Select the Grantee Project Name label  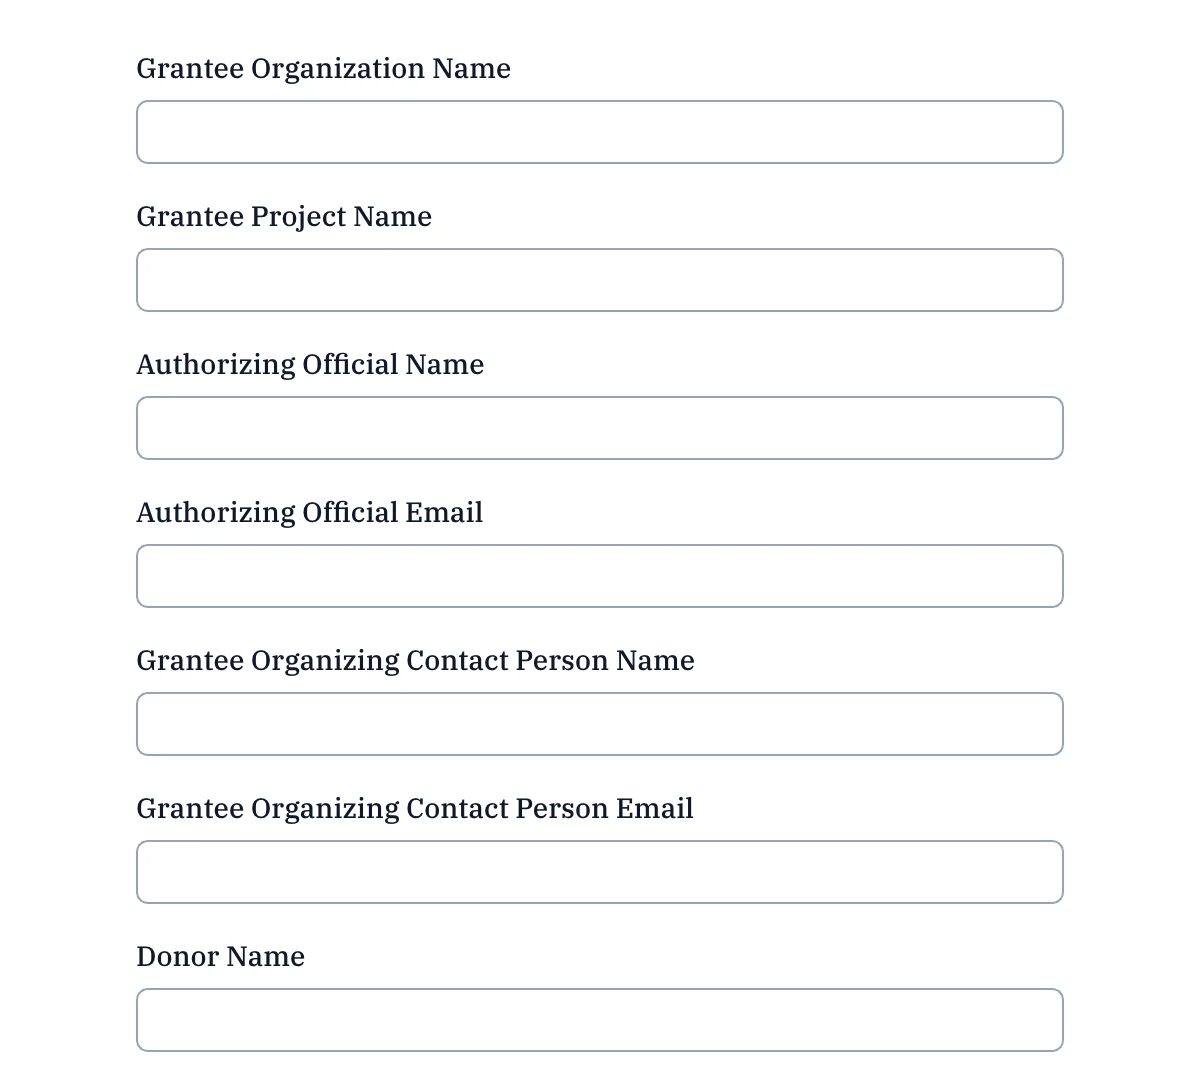(x=284, y=216)
